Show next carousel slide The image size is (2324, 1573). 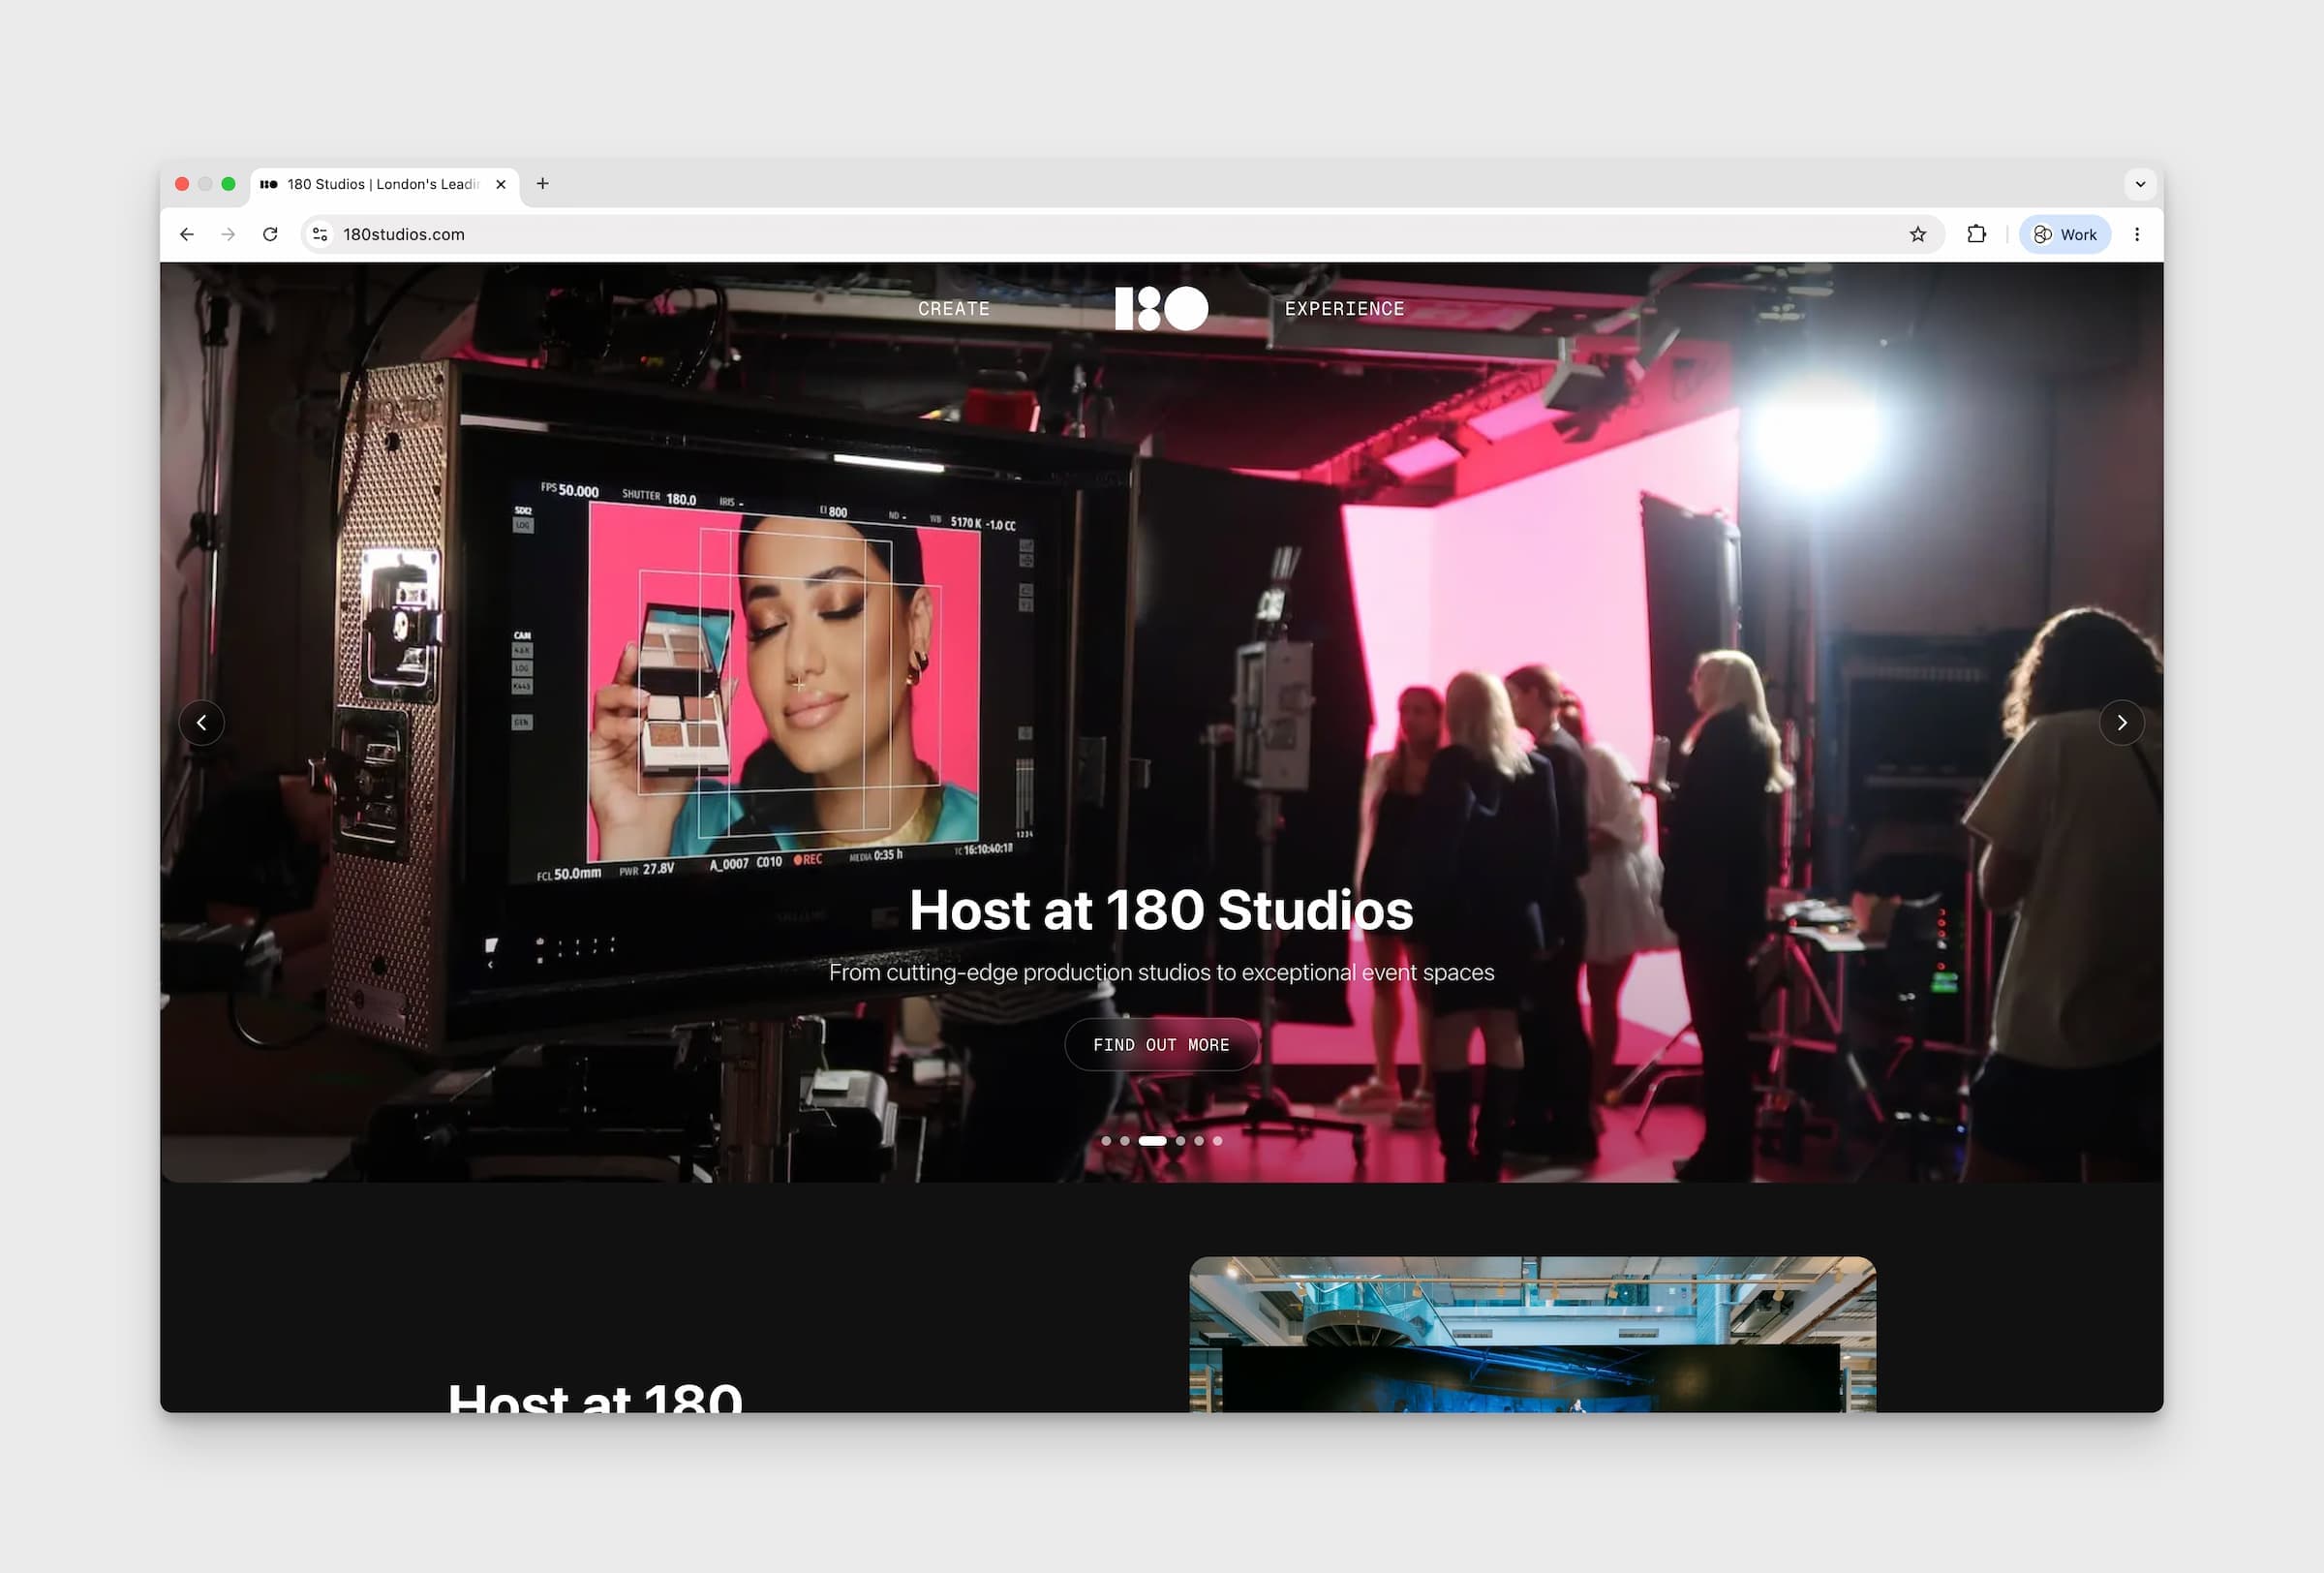pyautogui.click(x=2121, y=722)
